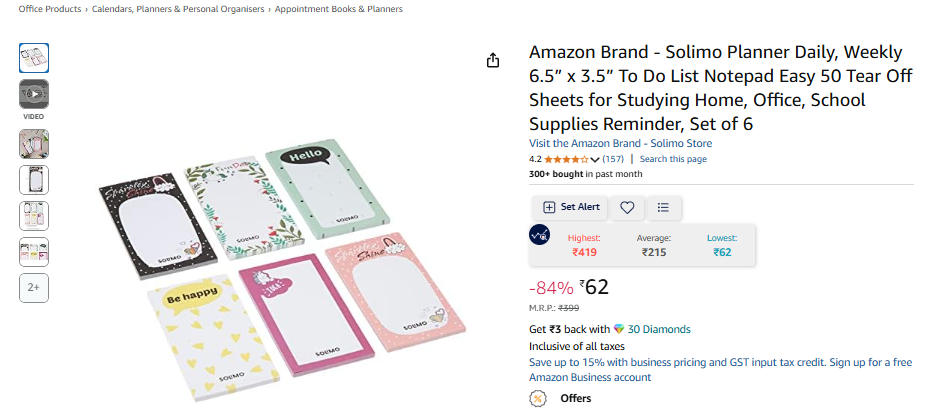
Task: Play the product video thumbnail
Action: point(34,94)
